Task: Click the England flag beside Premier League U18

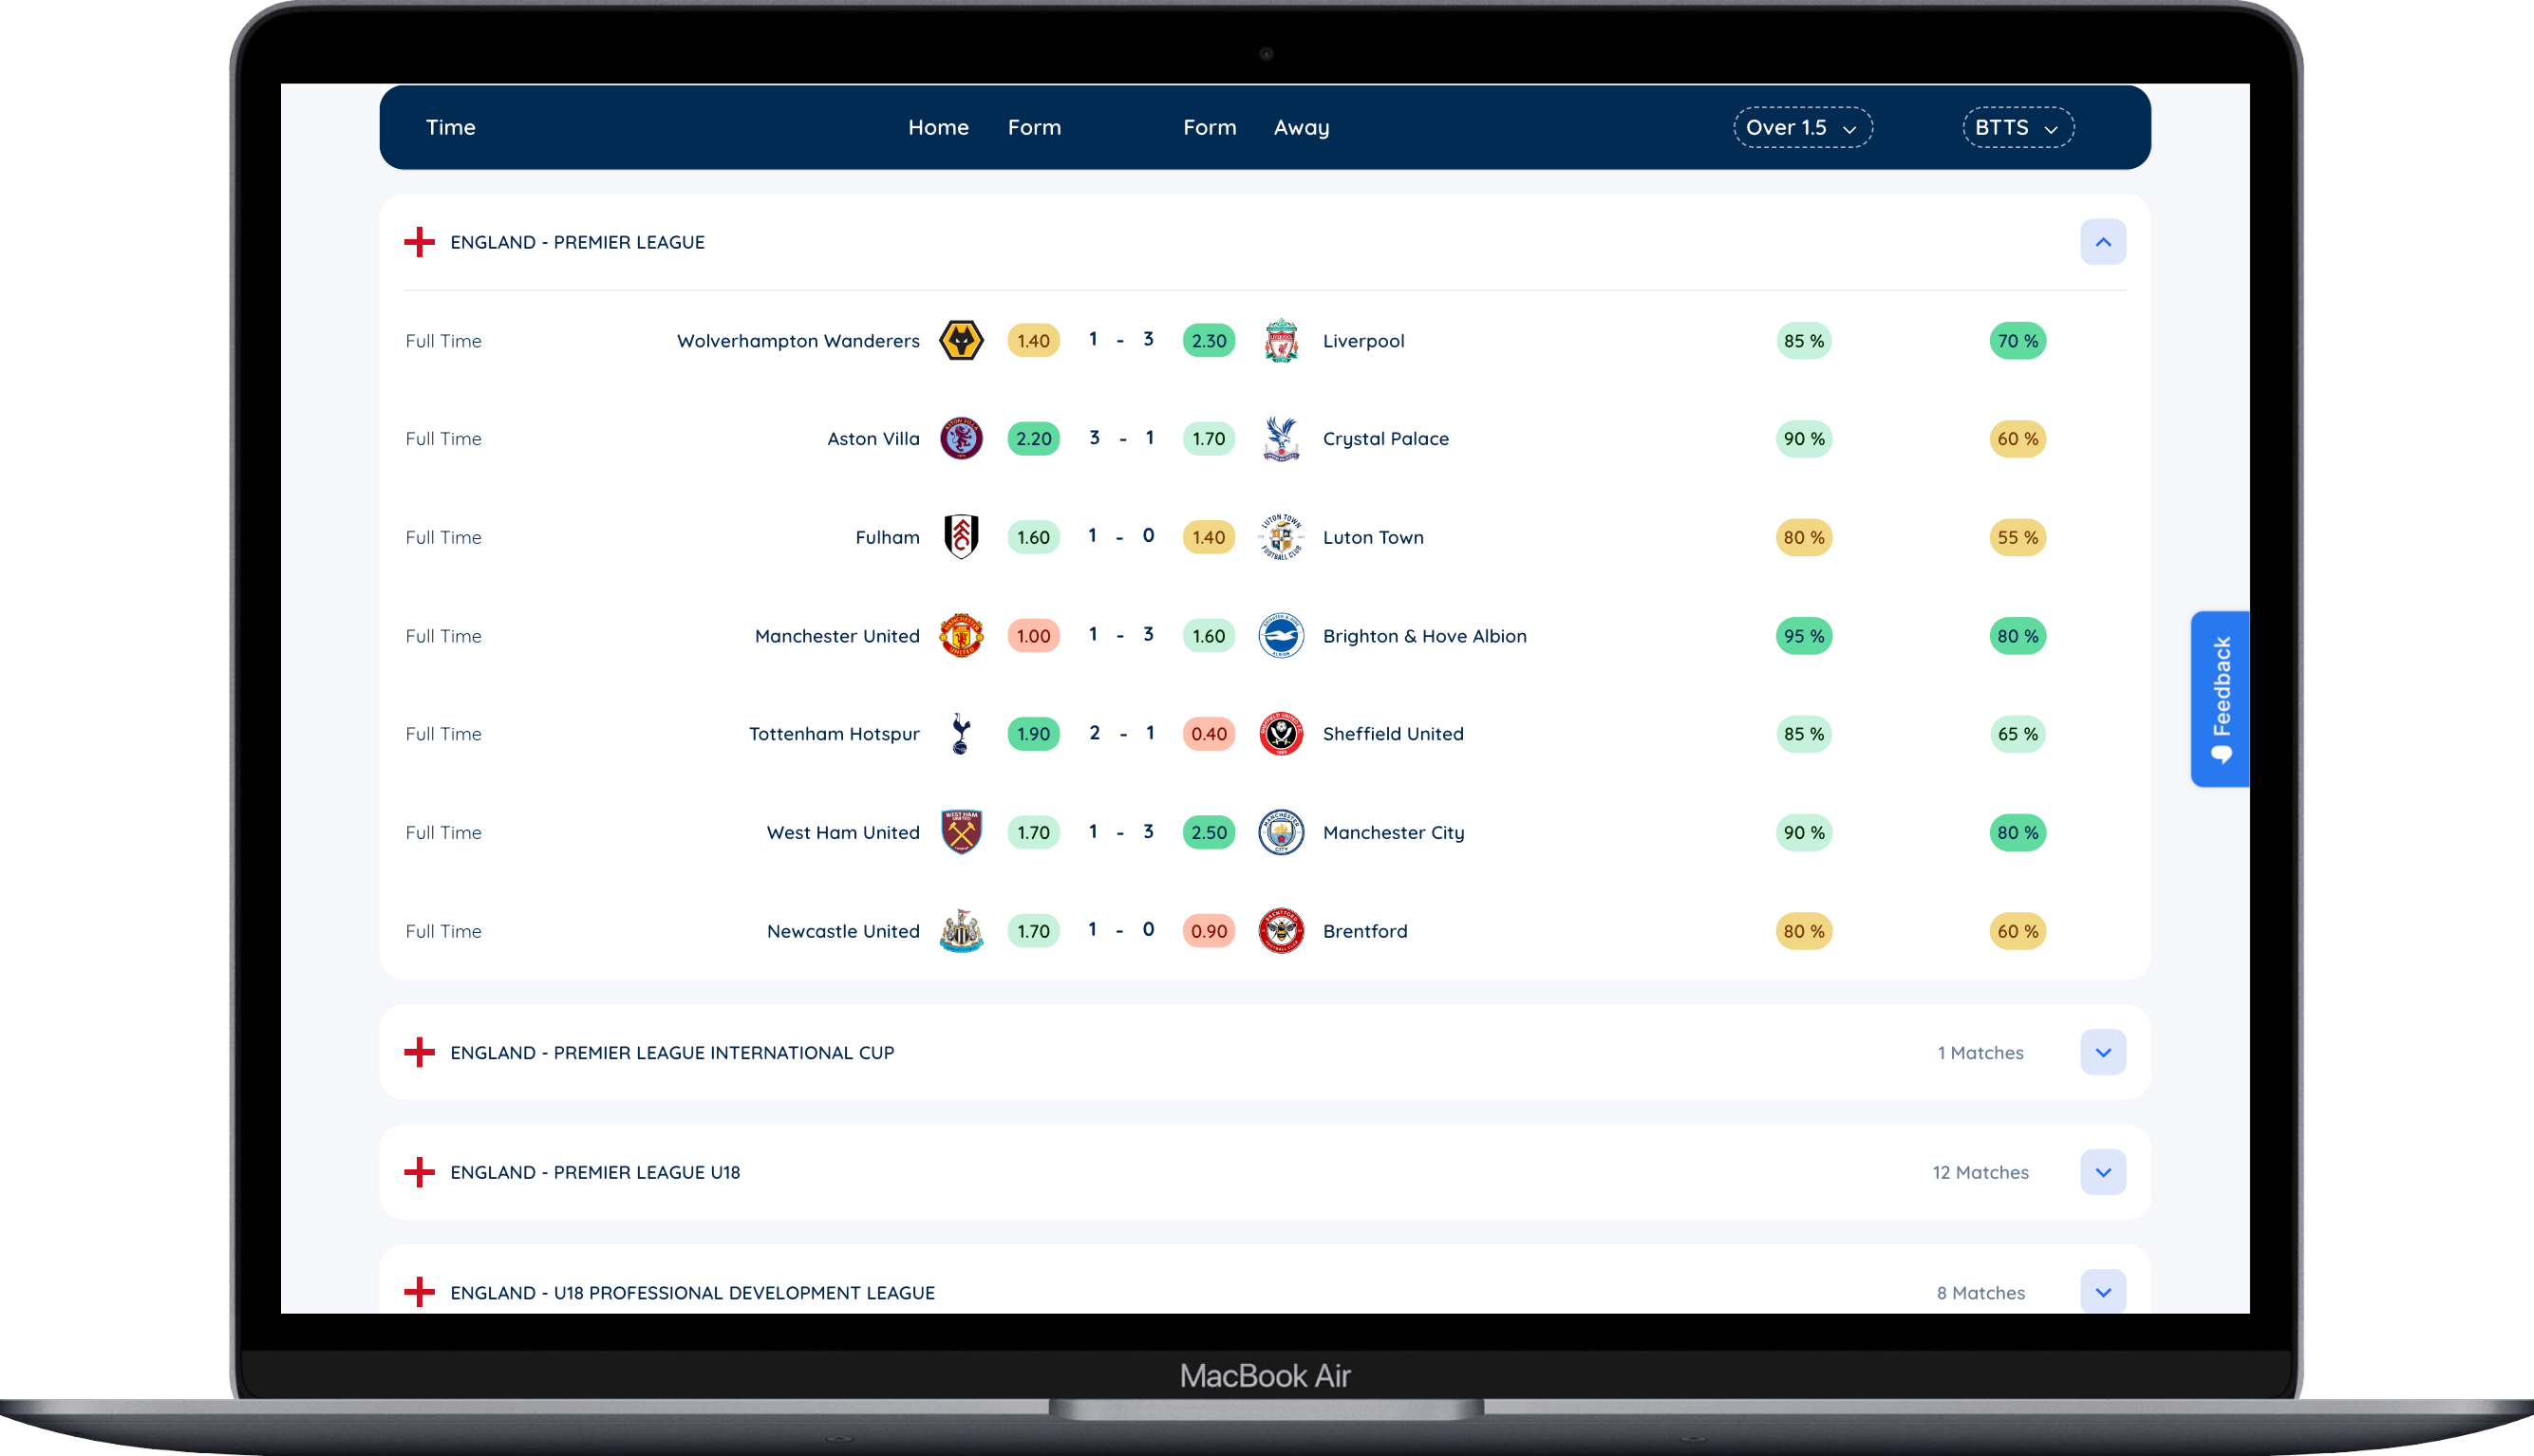Action: tap(419, 1172)
